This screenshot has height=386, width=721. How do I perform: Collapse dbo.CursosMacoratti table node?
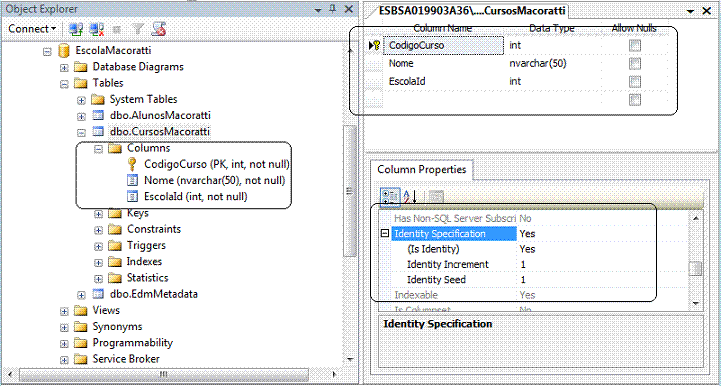click(81, 133)
